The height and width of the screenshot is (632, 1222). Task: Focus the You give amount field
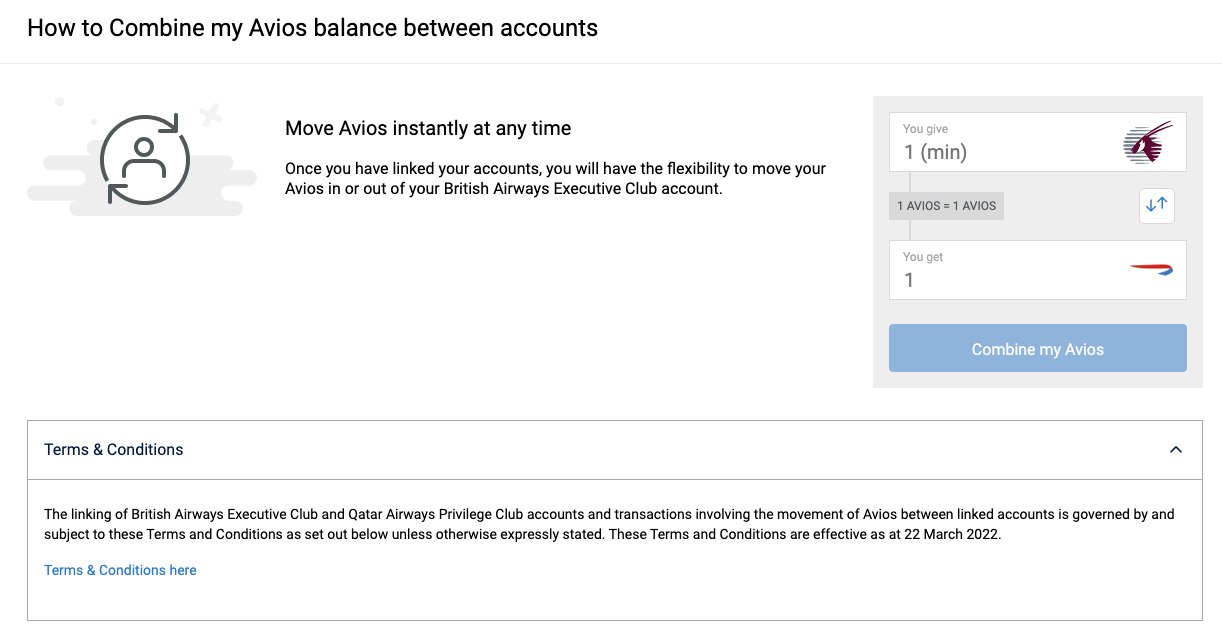tap(1038, 142)
